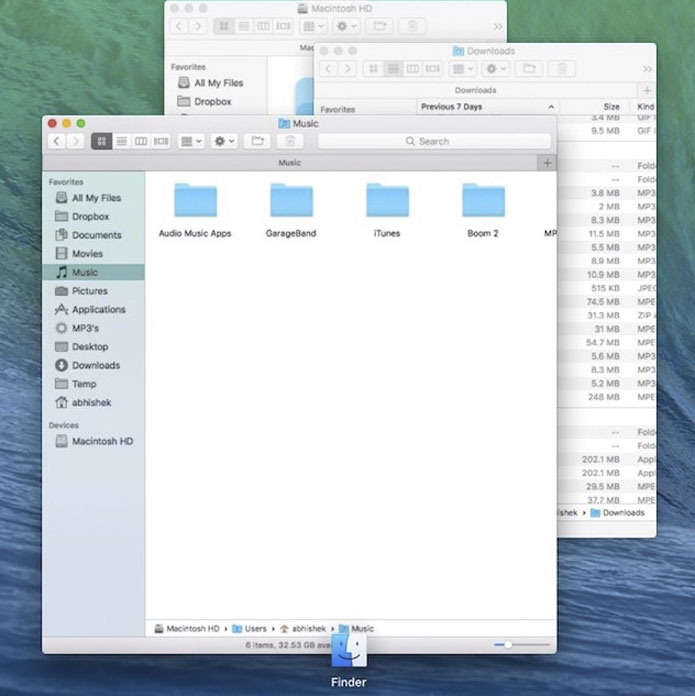Open the Action gear menu in Music window
The image size is (695, 696).
click(224, 141)
